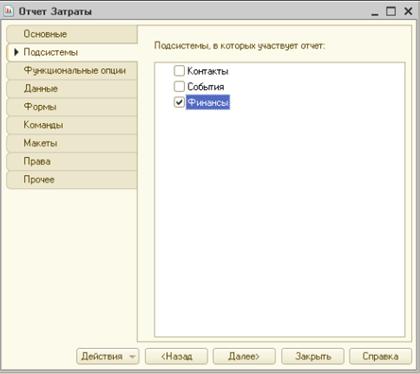Screen dimensions: 420x374
Task: Open help with Справка button
Action: (x=380, y=356)
